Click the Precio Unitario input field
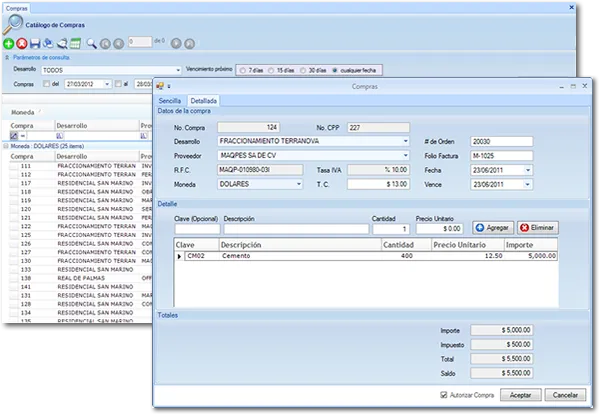599x414 pixels. tap(439, 229)
